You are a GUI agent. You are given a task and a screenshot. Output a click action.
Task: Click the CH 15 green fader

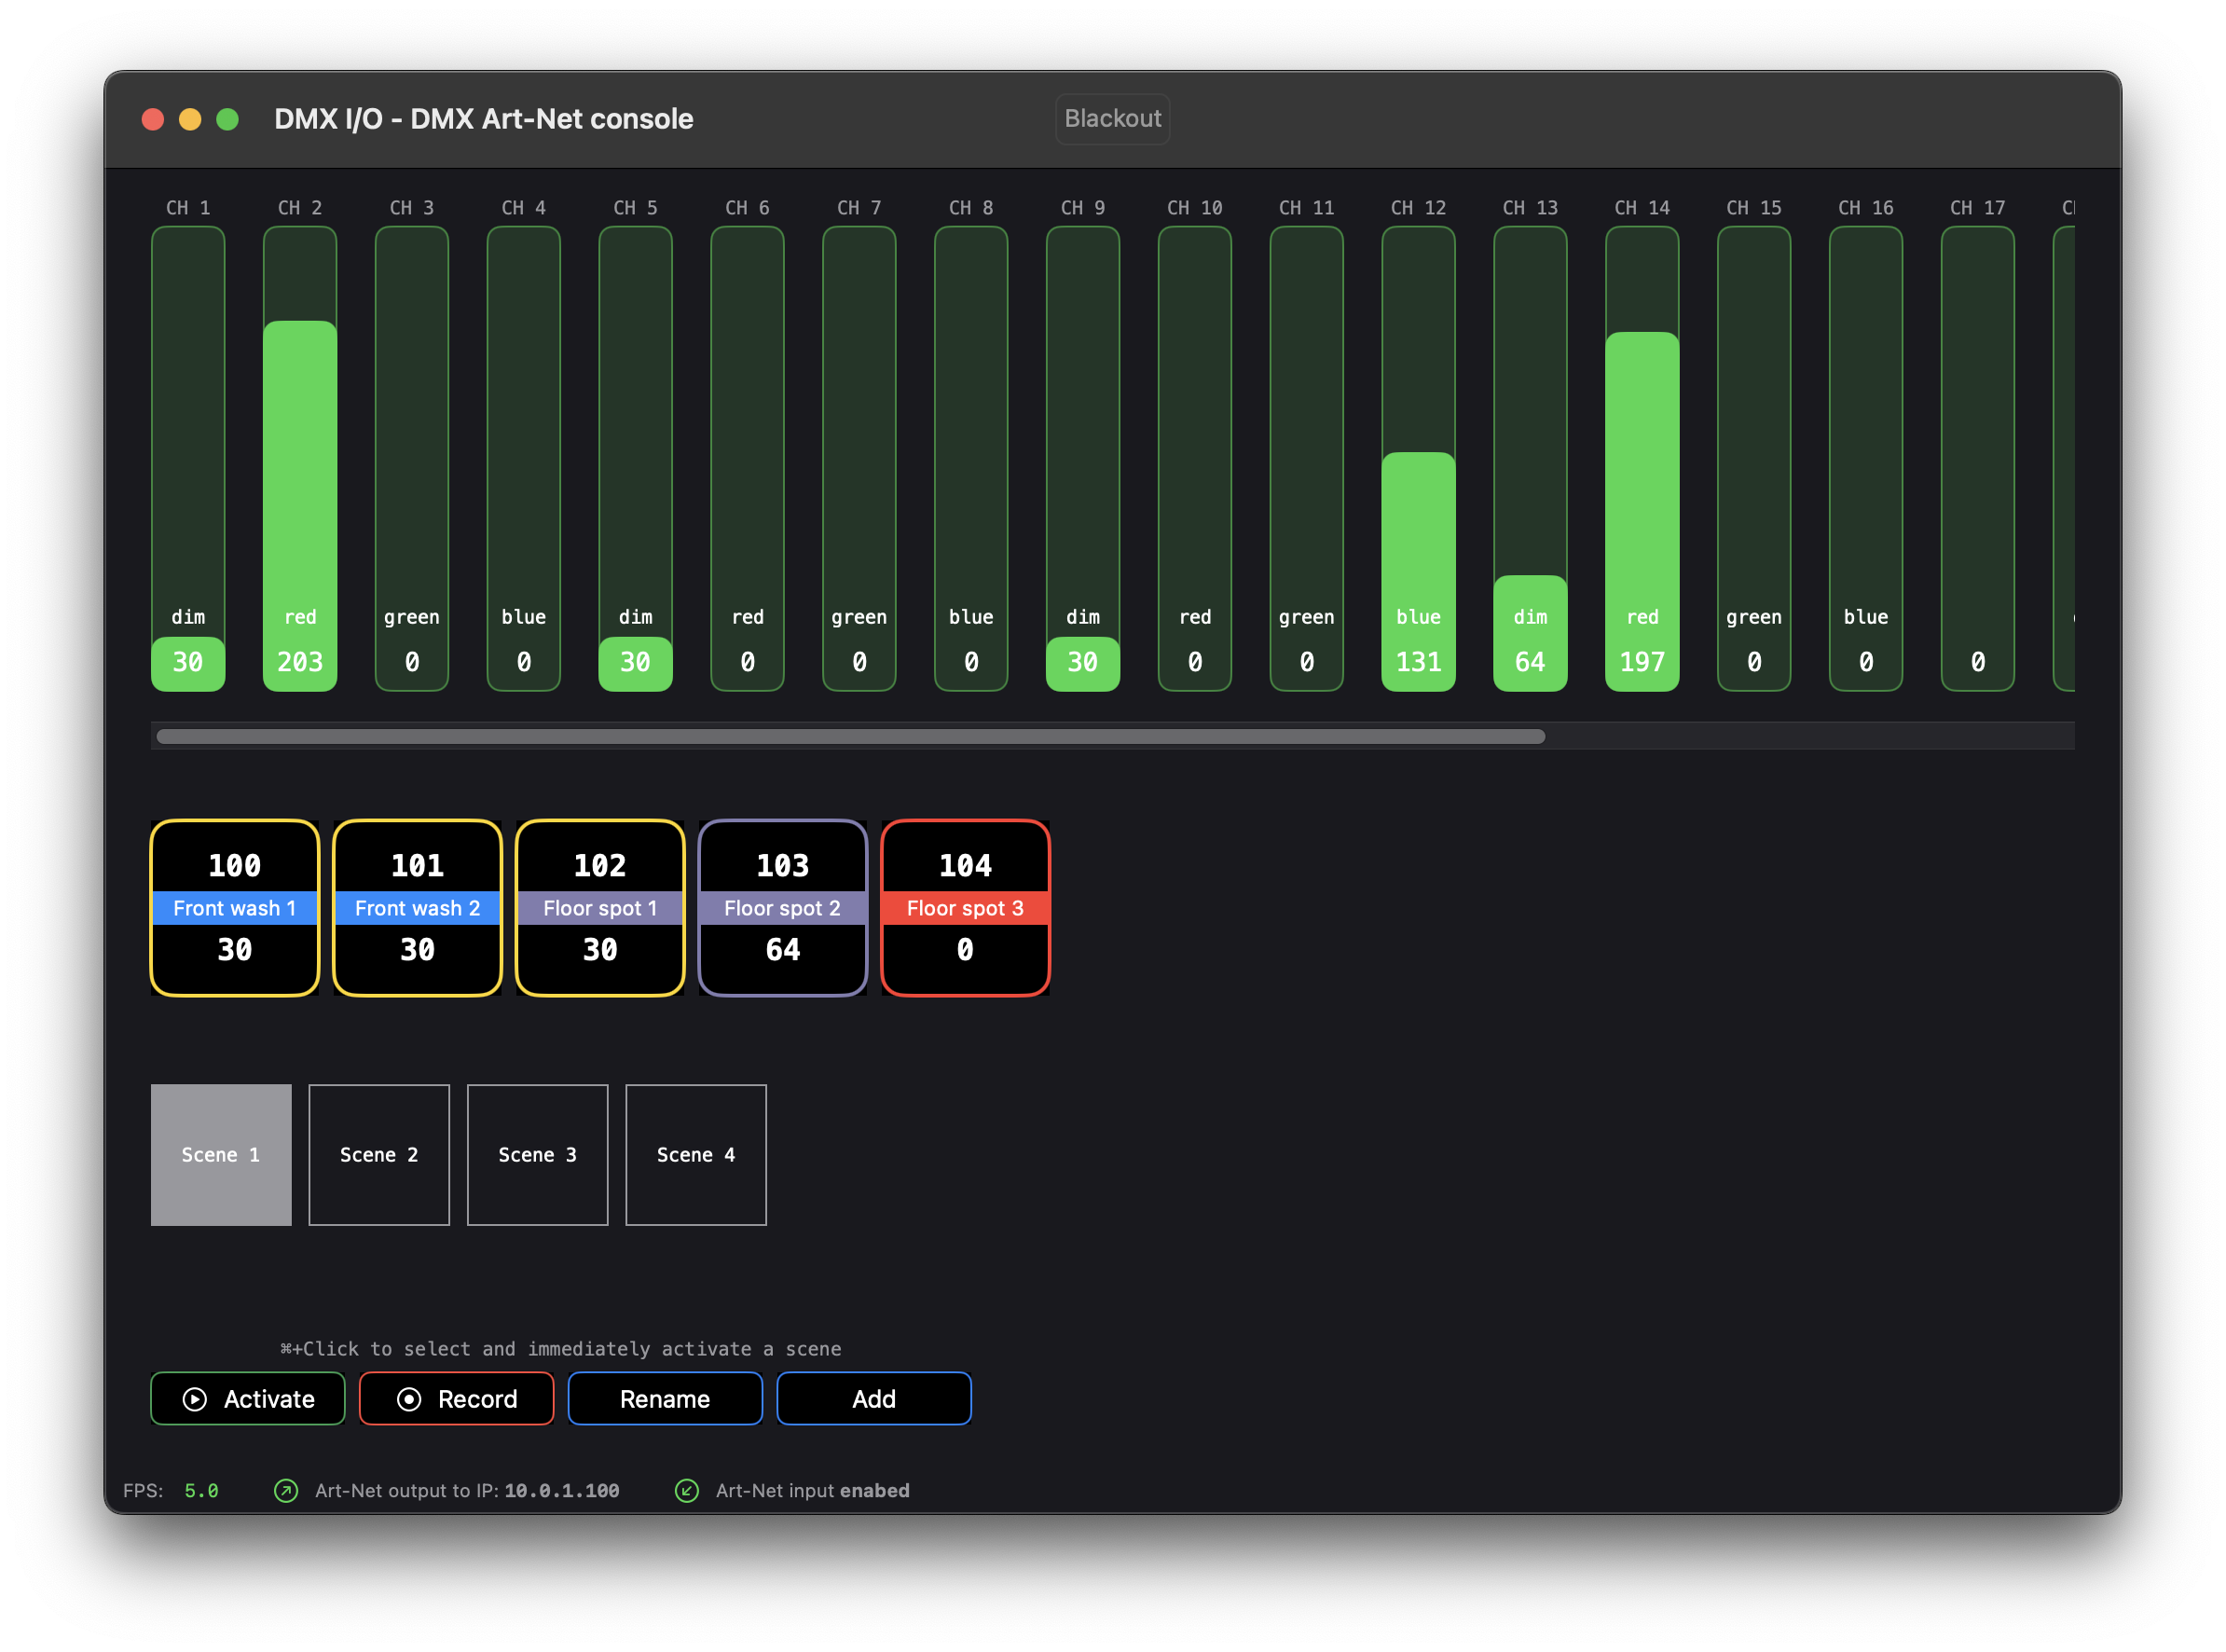[x=1754, y=459]
